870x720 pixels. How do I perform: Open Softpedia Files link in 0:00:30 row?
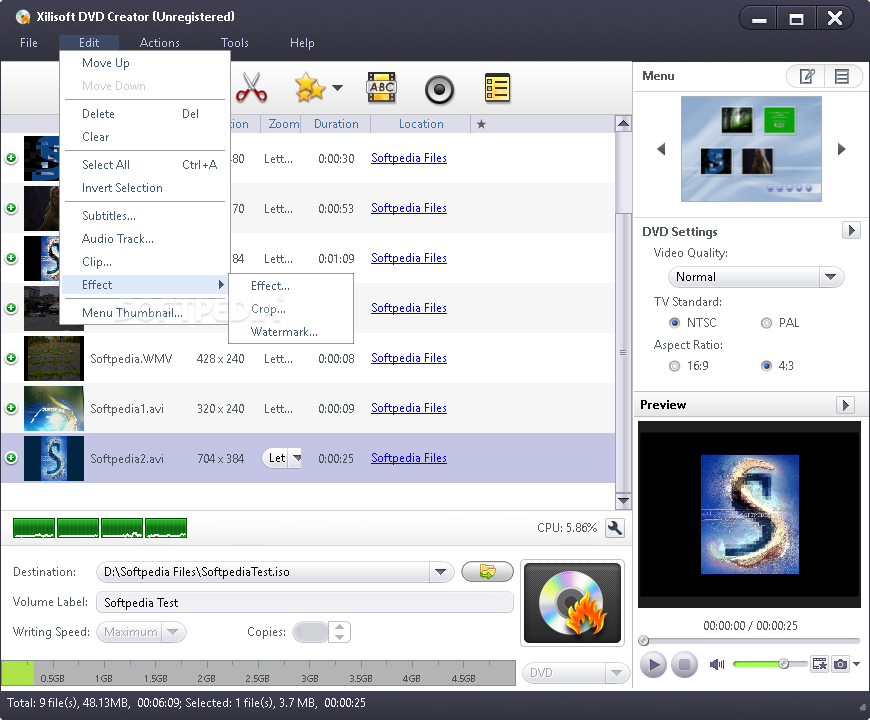[x=408, y=158]
